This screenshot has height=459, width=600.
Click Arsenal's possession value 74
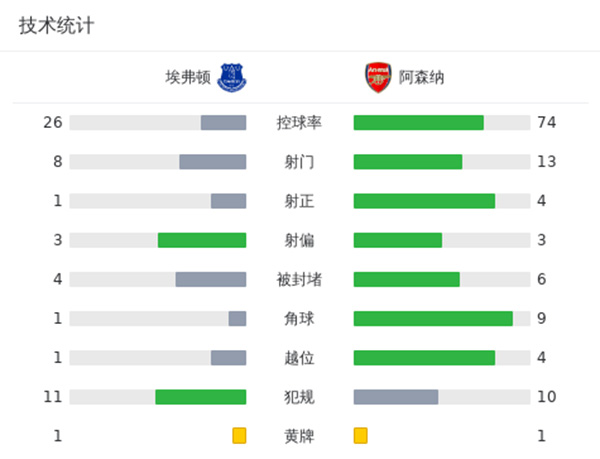click(x=546, y=123)
